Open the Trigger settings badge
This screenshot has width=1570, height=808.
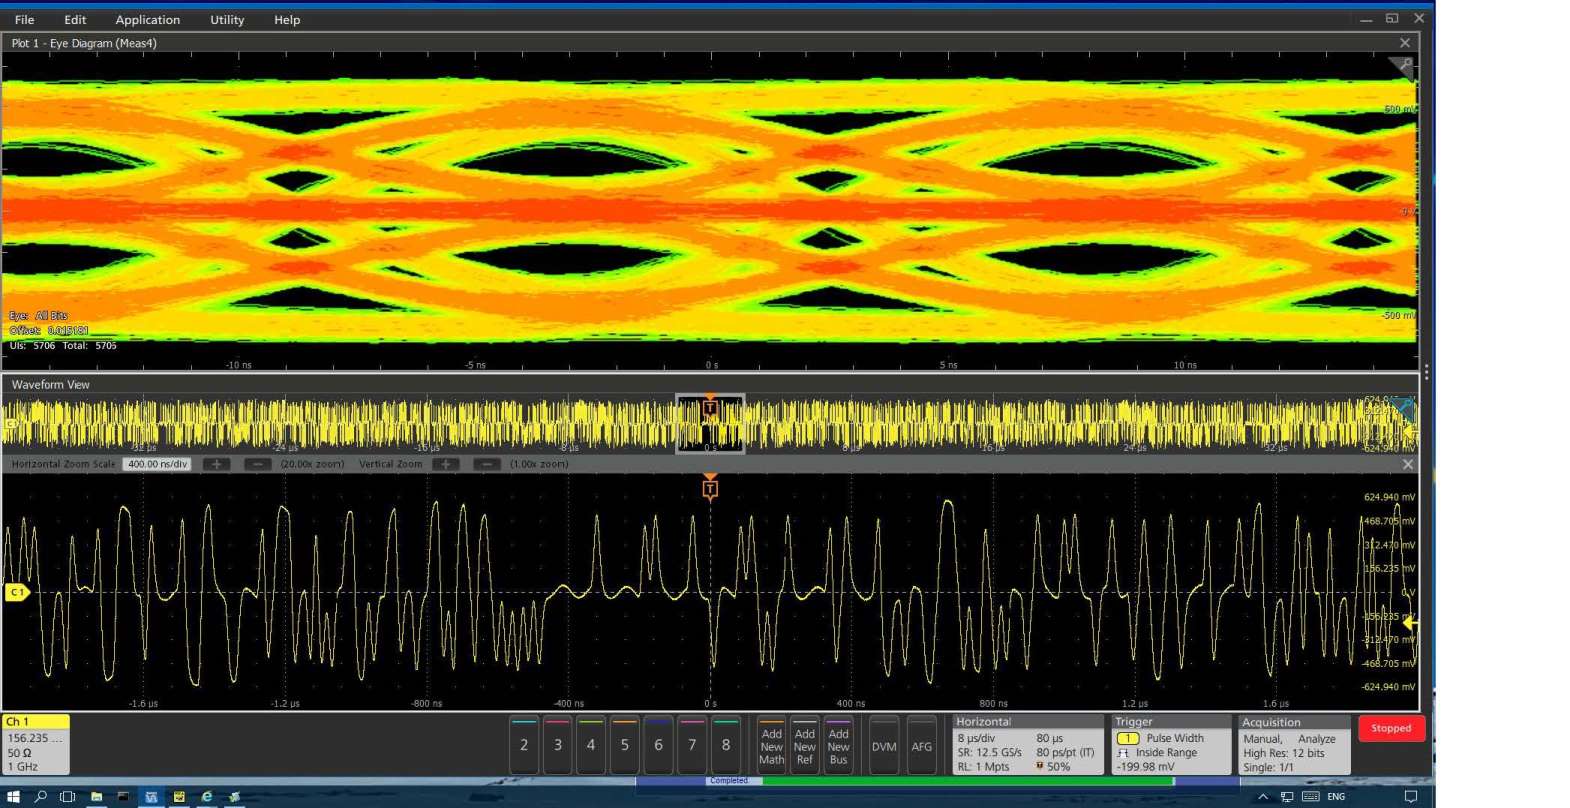pyautogui.click(x=1171, y=745)
